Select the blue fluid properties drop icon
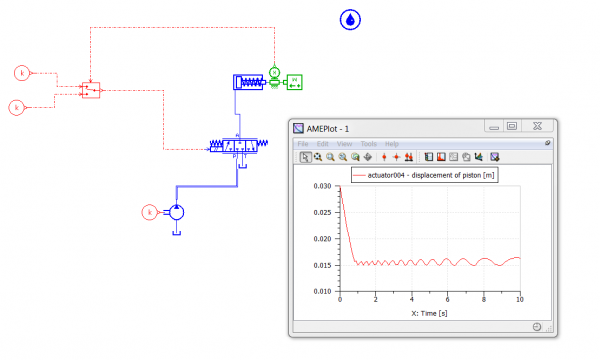 click(350, 20)
